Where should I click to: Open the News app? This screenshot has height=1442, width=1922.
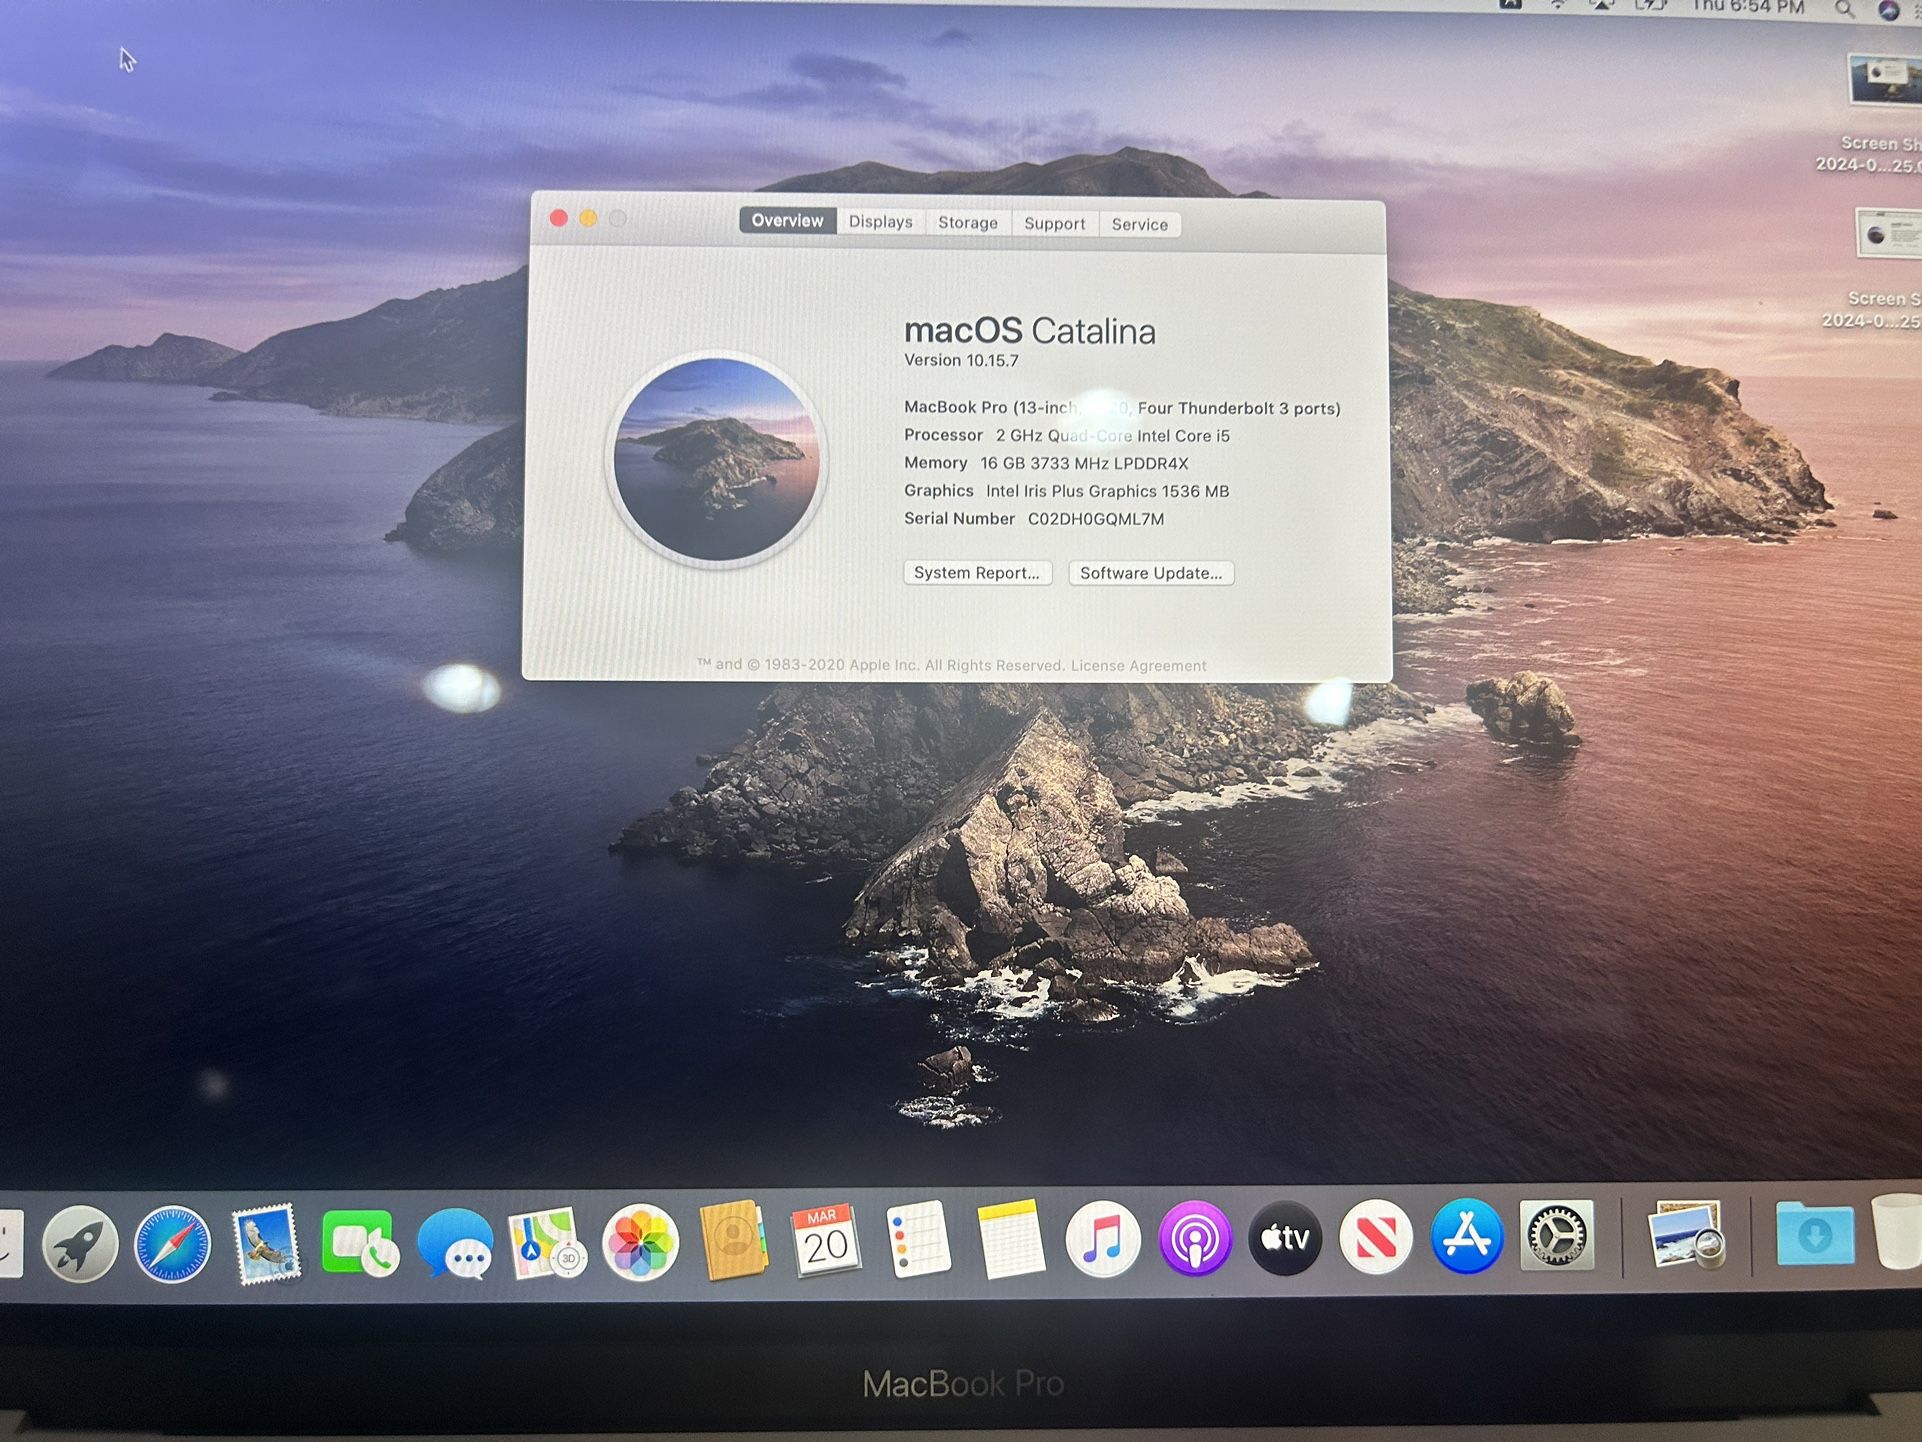pyautogui.click(x=1376, y=1237)
